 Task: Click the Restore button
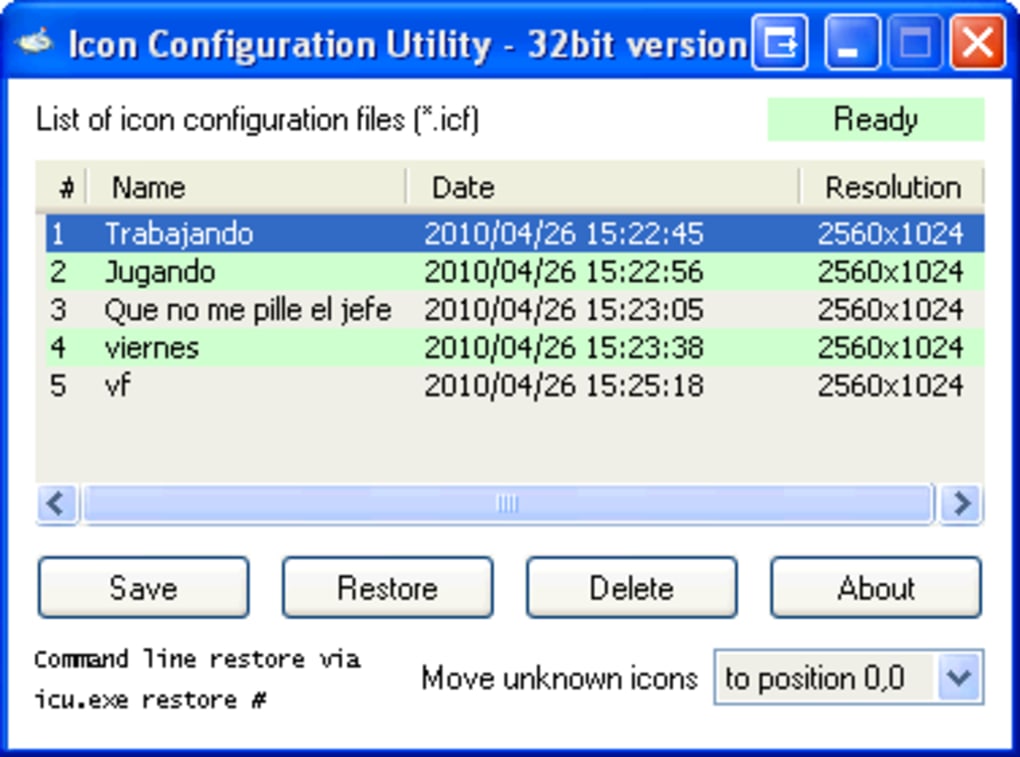coord(387,588)
